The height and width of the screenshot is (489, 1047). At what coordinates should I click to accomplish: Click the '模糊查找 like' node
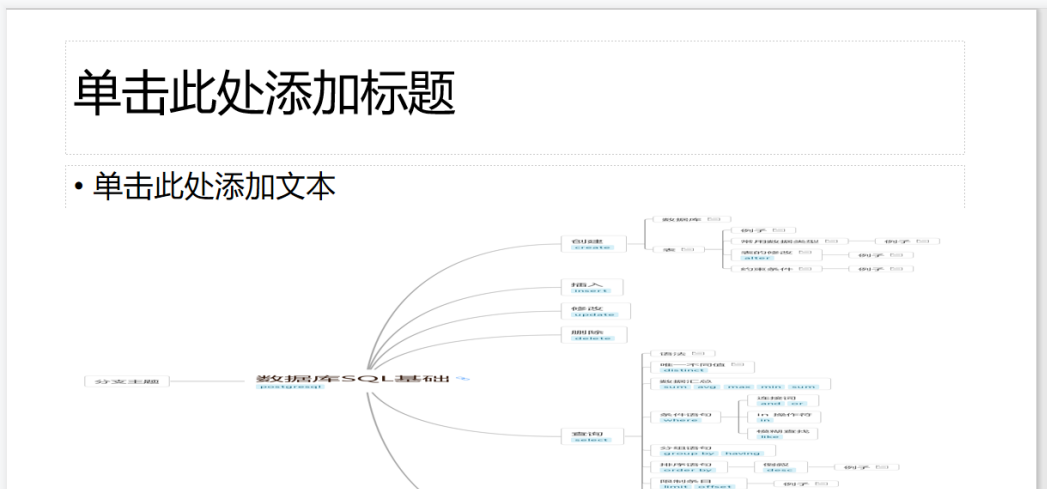782,434
